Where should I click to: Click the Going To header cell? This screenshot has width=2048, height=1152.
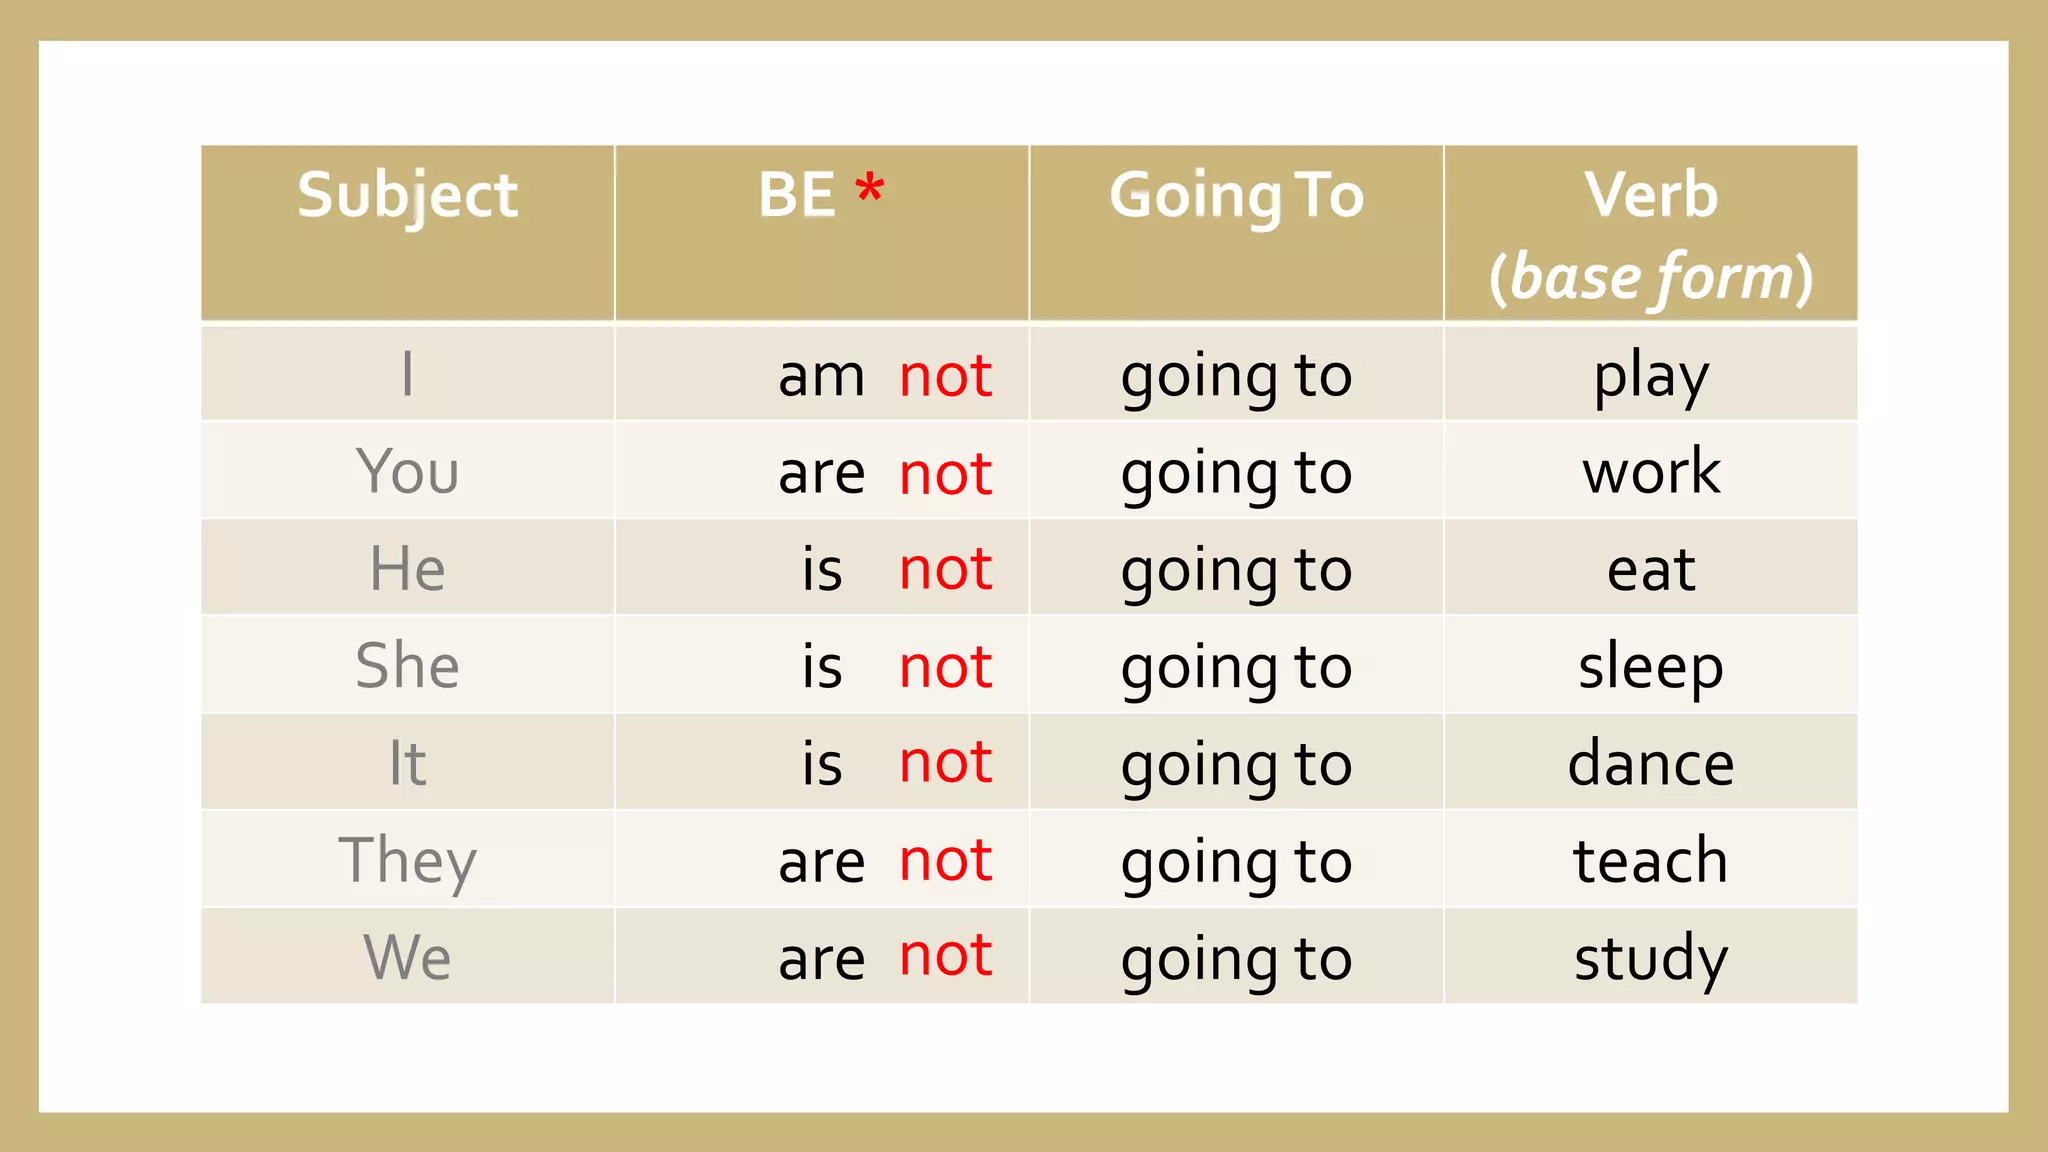[1236, 233]
